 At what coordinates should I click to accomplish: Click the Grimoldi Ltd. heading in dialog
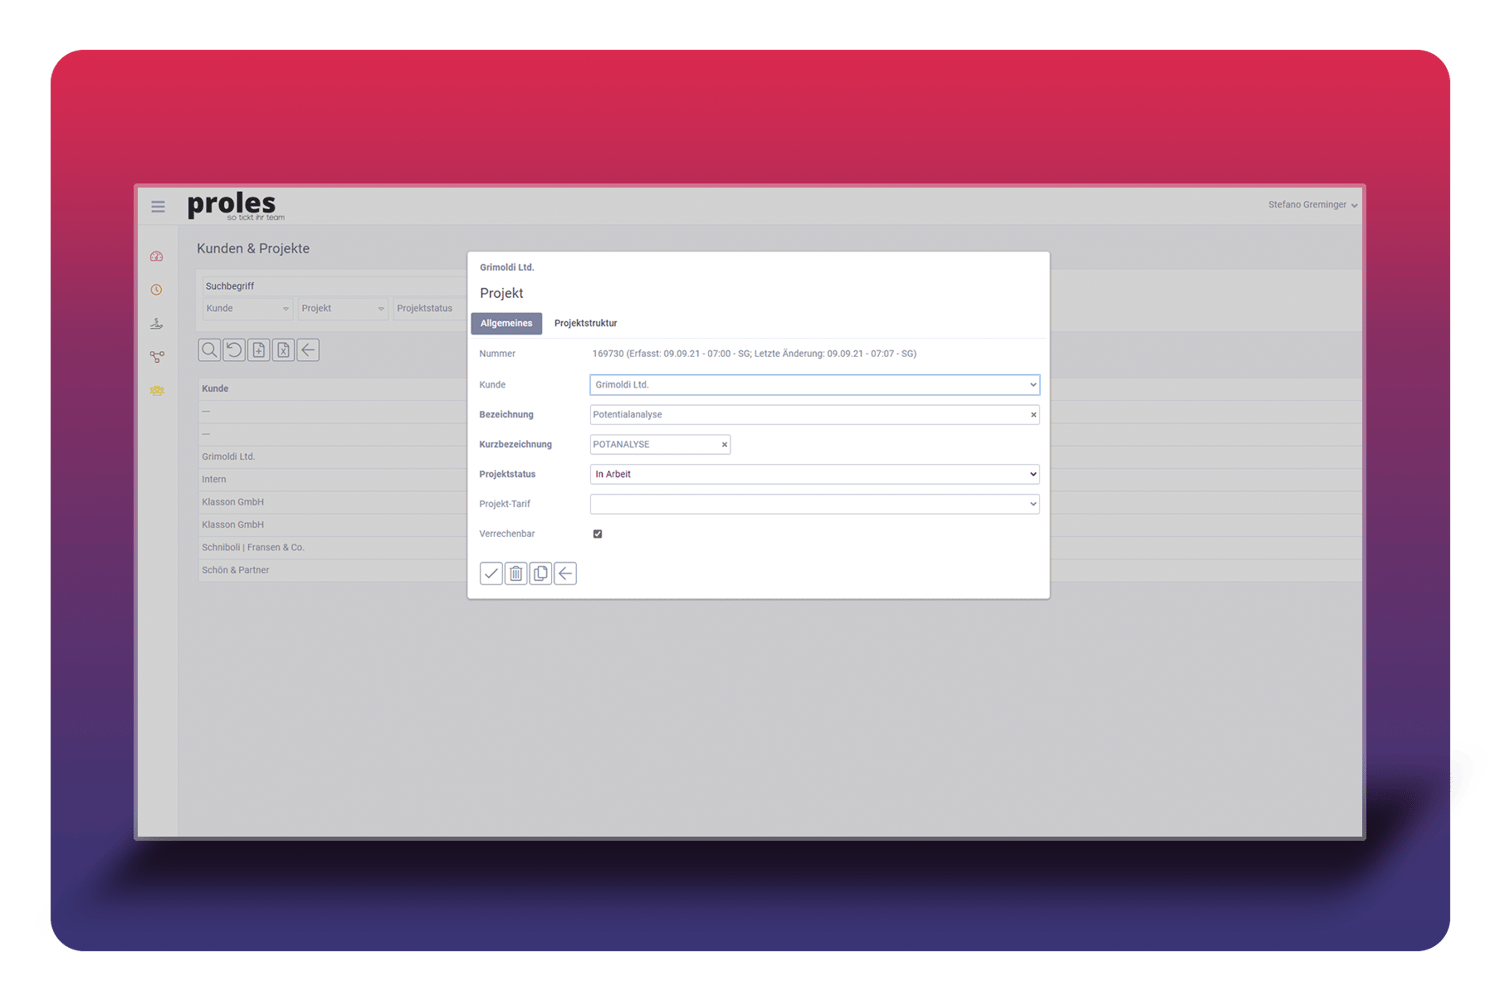coord(507,268)
